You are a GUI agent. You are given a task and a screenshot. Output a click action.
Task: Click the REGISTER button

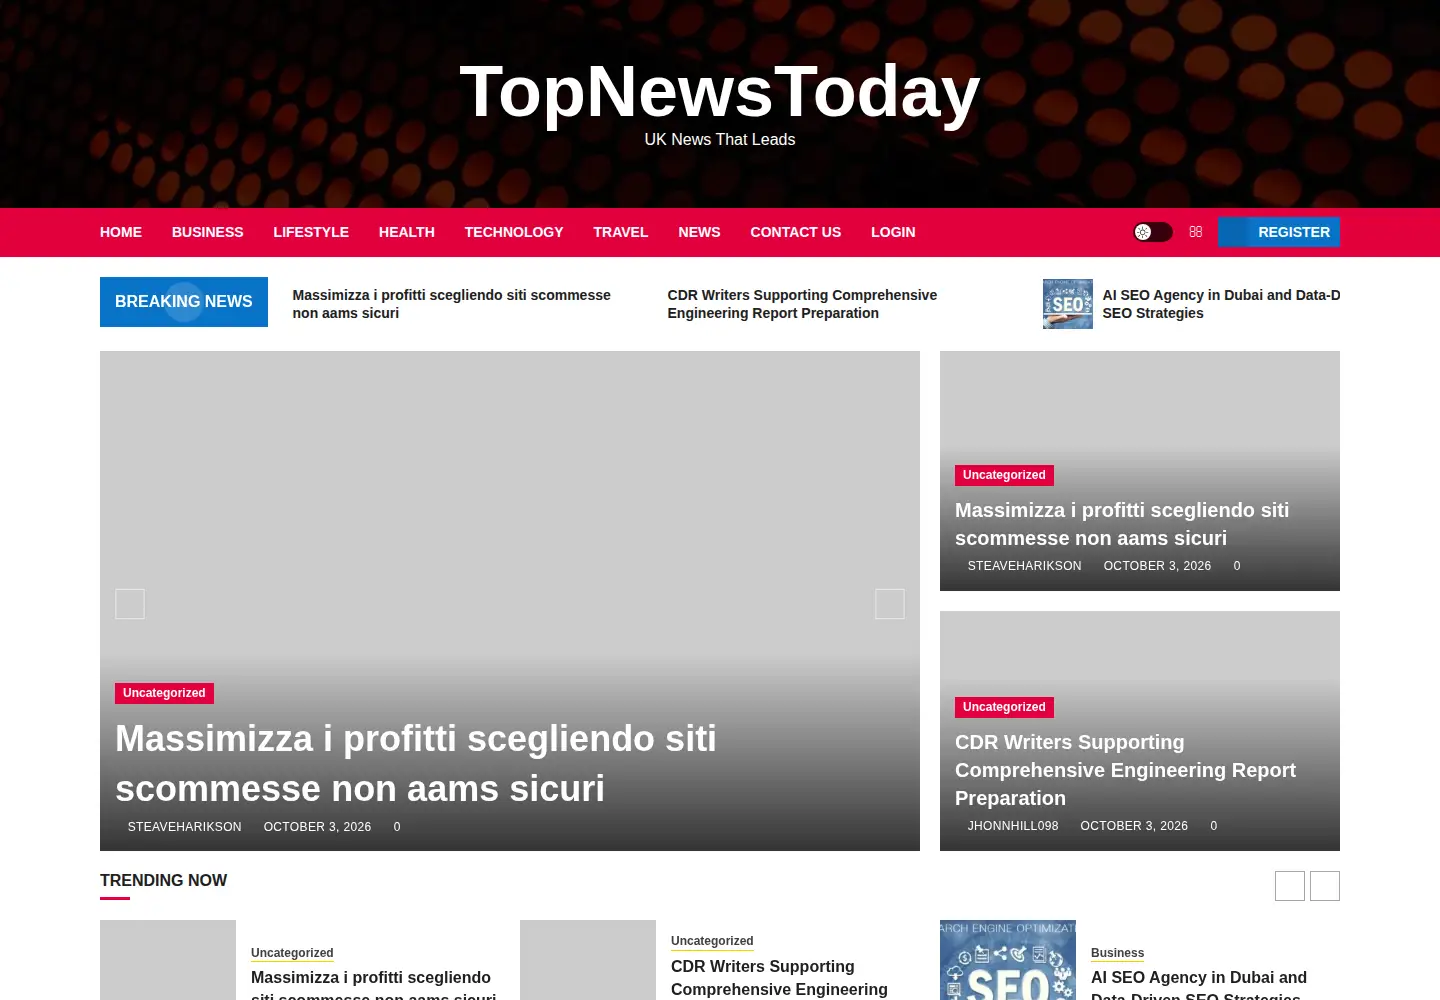(x=1279, y=232)
